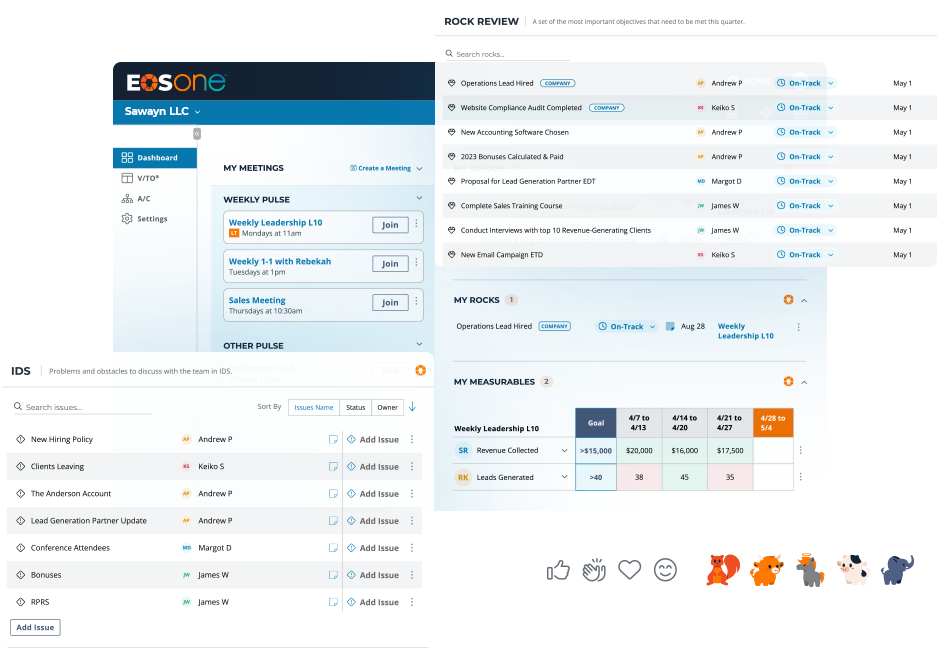Click the smiley face reaction icon
The height and width of the screenshot is (651, 942).
click(665, 570)
